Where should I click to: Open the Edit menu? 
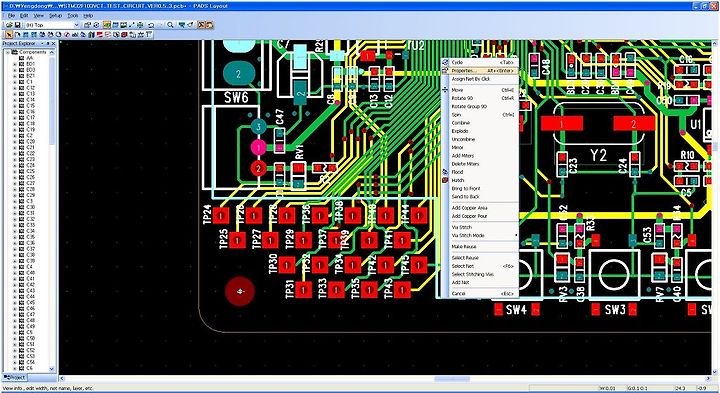pos(24,16)
